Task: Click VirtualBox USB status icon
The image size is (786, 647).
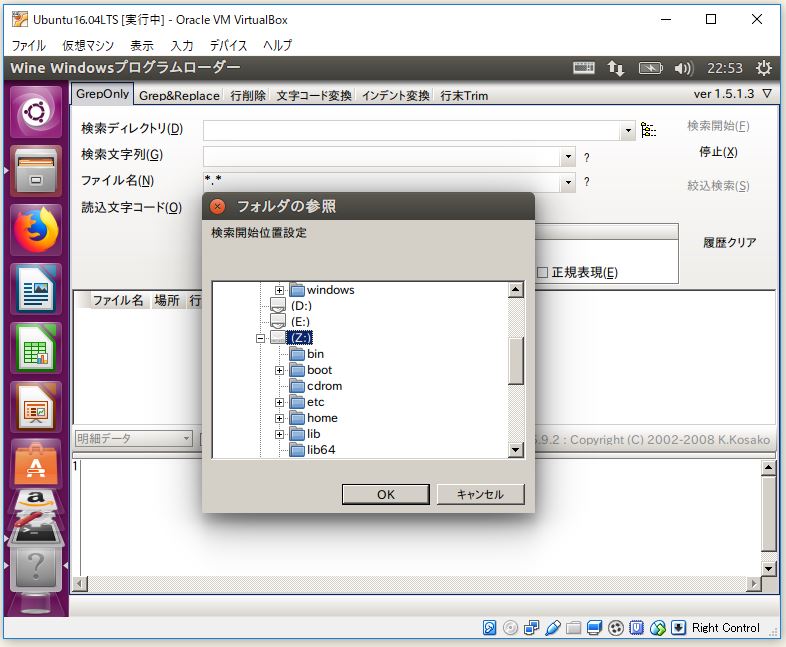Action: coord(553,627)
